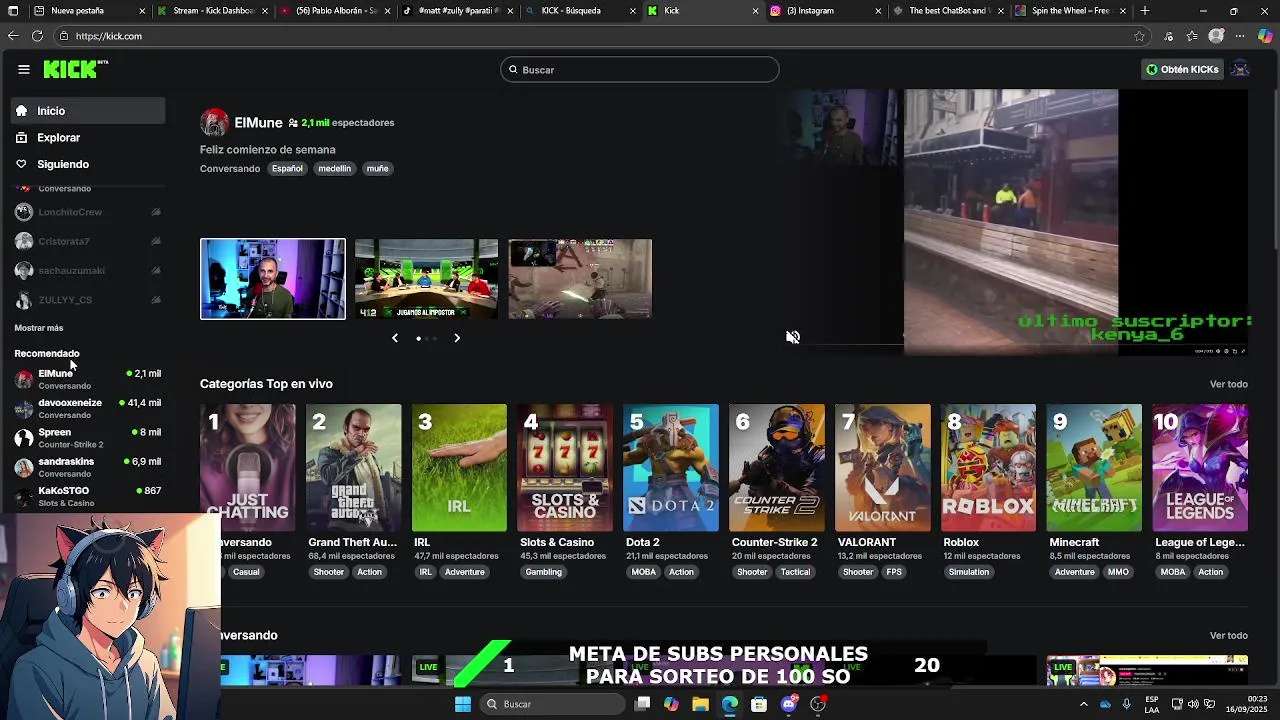
Task: Click Ver todo for Categorías Top
Action: pos(1229,384)
